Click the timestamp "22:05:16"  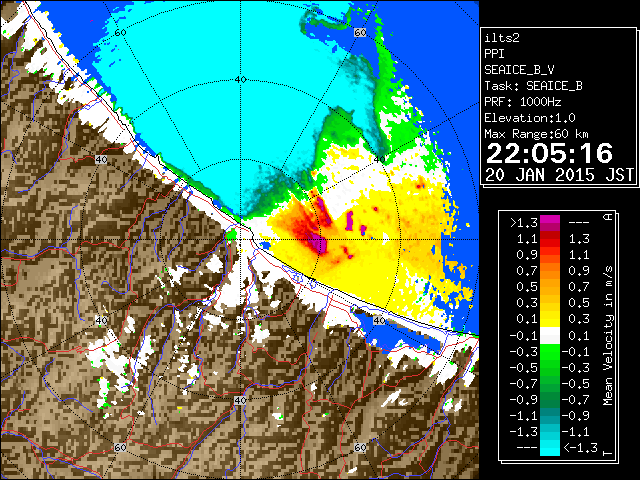pyautogui.click(x=549, y=153)
